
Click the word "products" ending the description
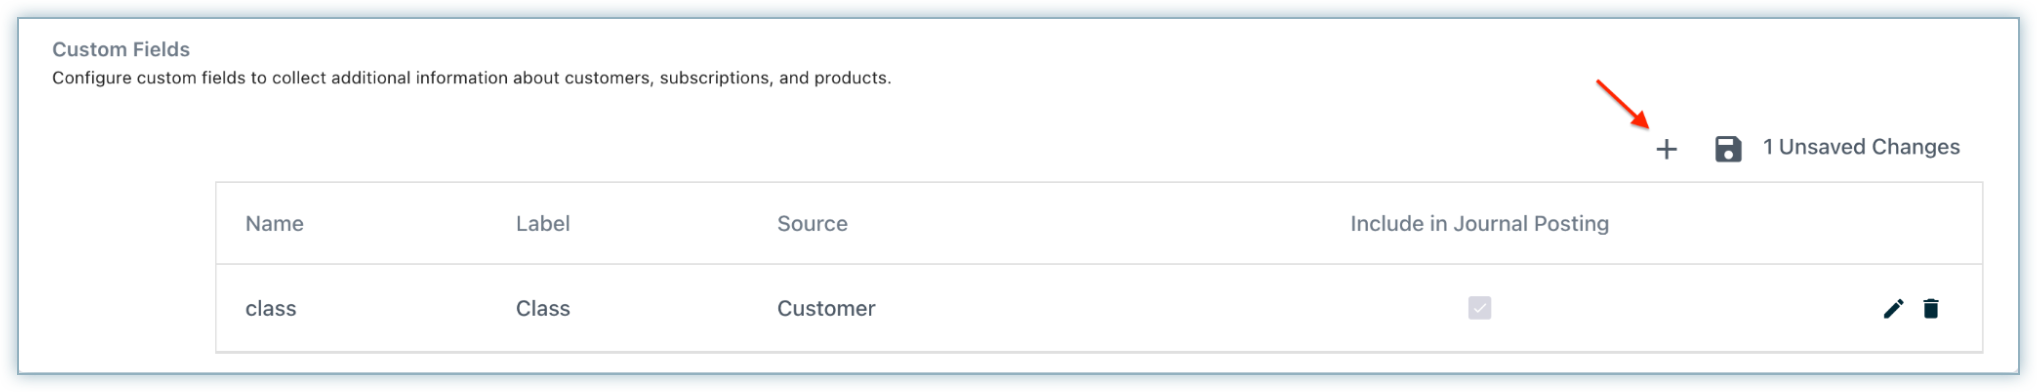[851, 78]
